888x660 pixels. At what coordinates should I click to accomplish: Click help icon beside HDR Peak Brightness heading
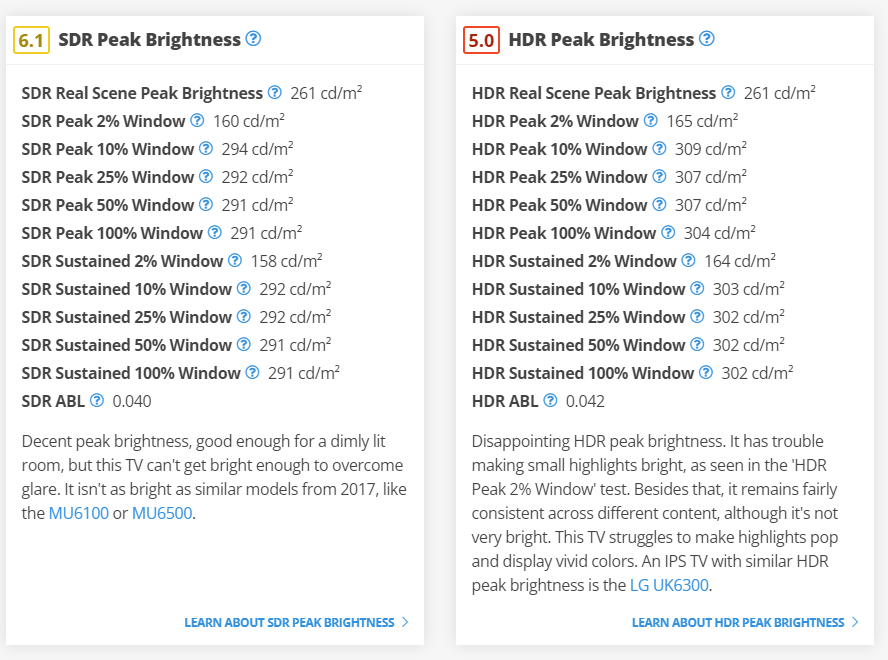point(707,39)
